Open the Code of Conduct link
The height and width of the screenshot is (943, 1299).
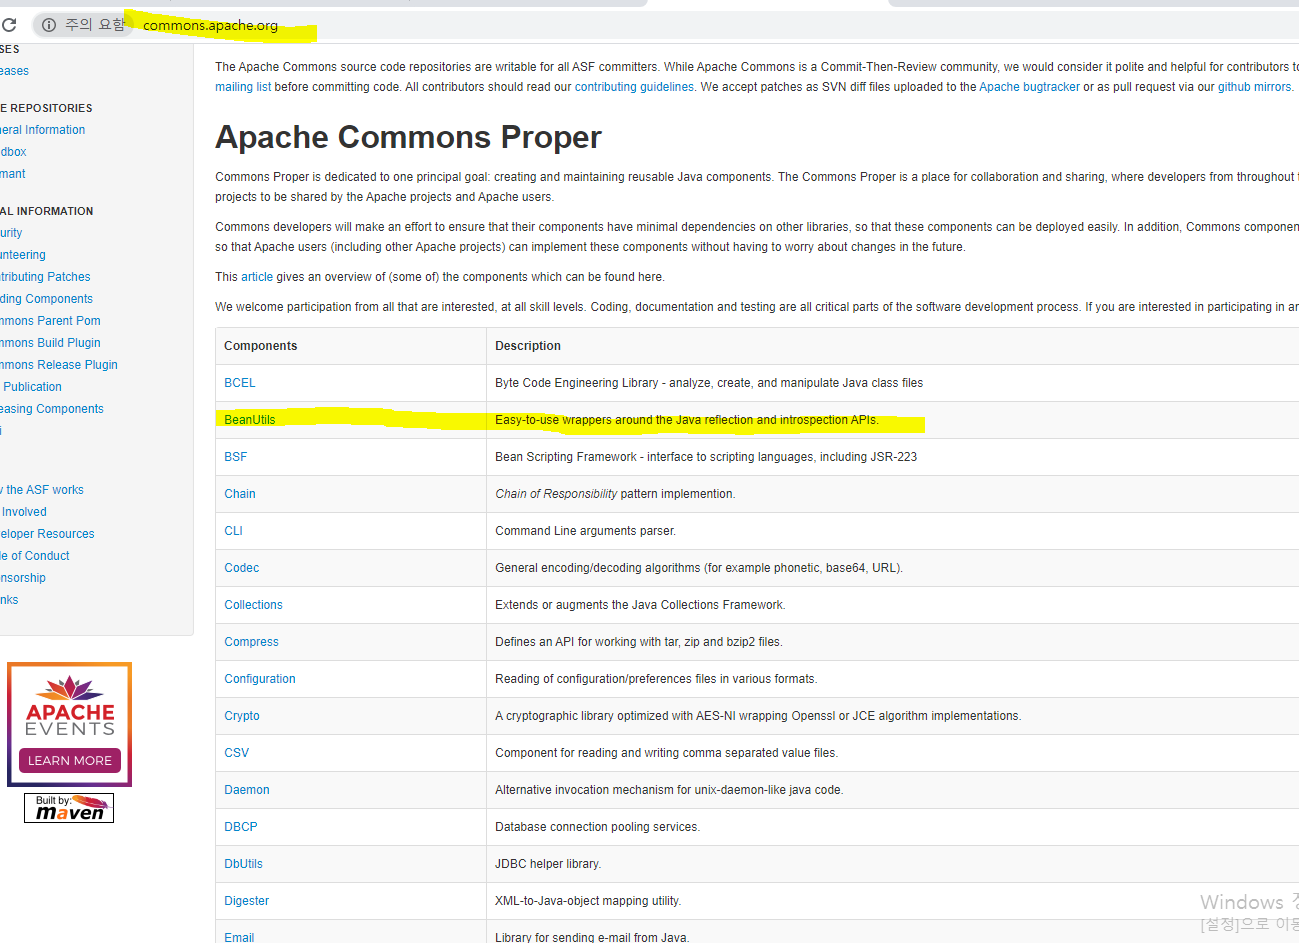tap(35, 556)
